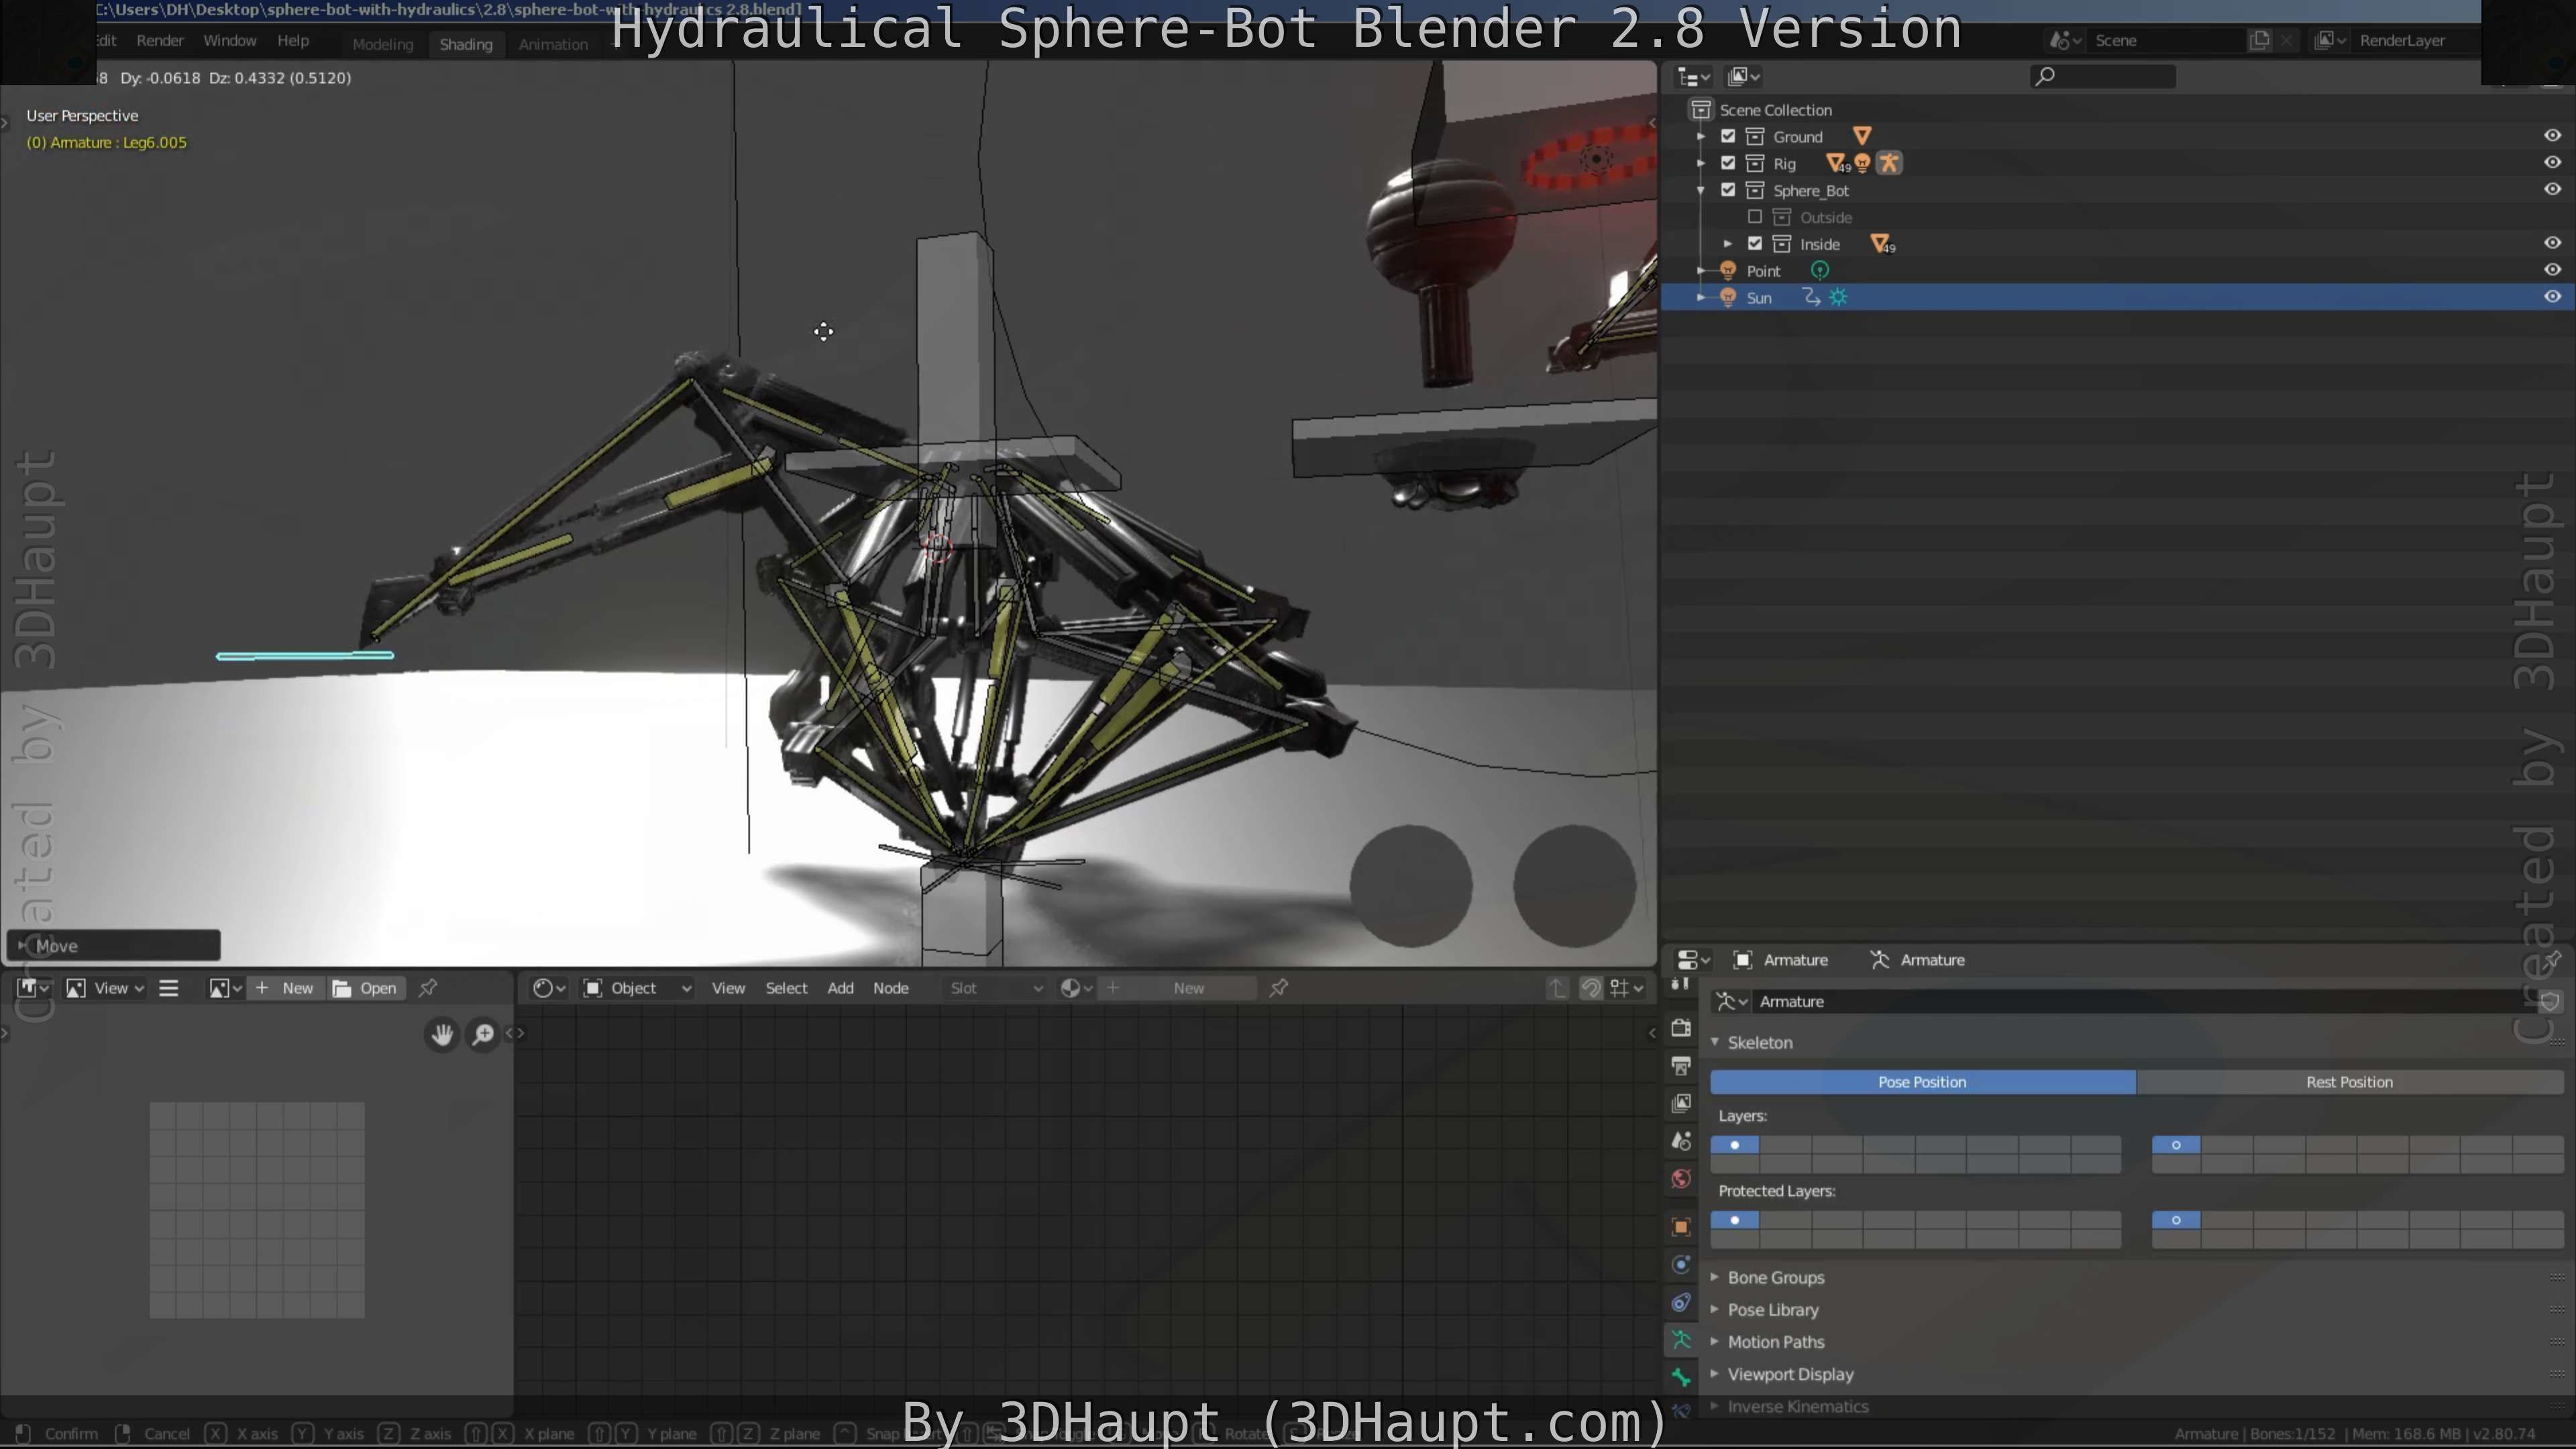Open the Object properties tab icon

pyautogui.click(x=1681, y=1227)
